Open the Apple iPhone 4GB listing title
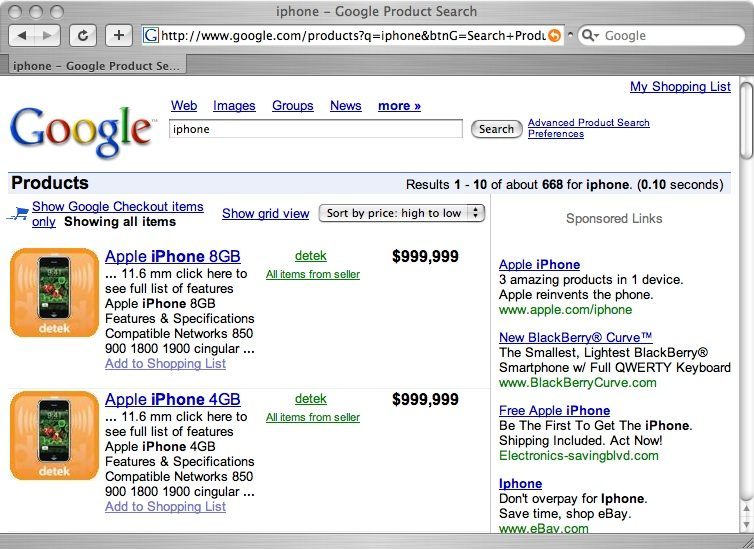The image size is (754, 549). [173, 399]
